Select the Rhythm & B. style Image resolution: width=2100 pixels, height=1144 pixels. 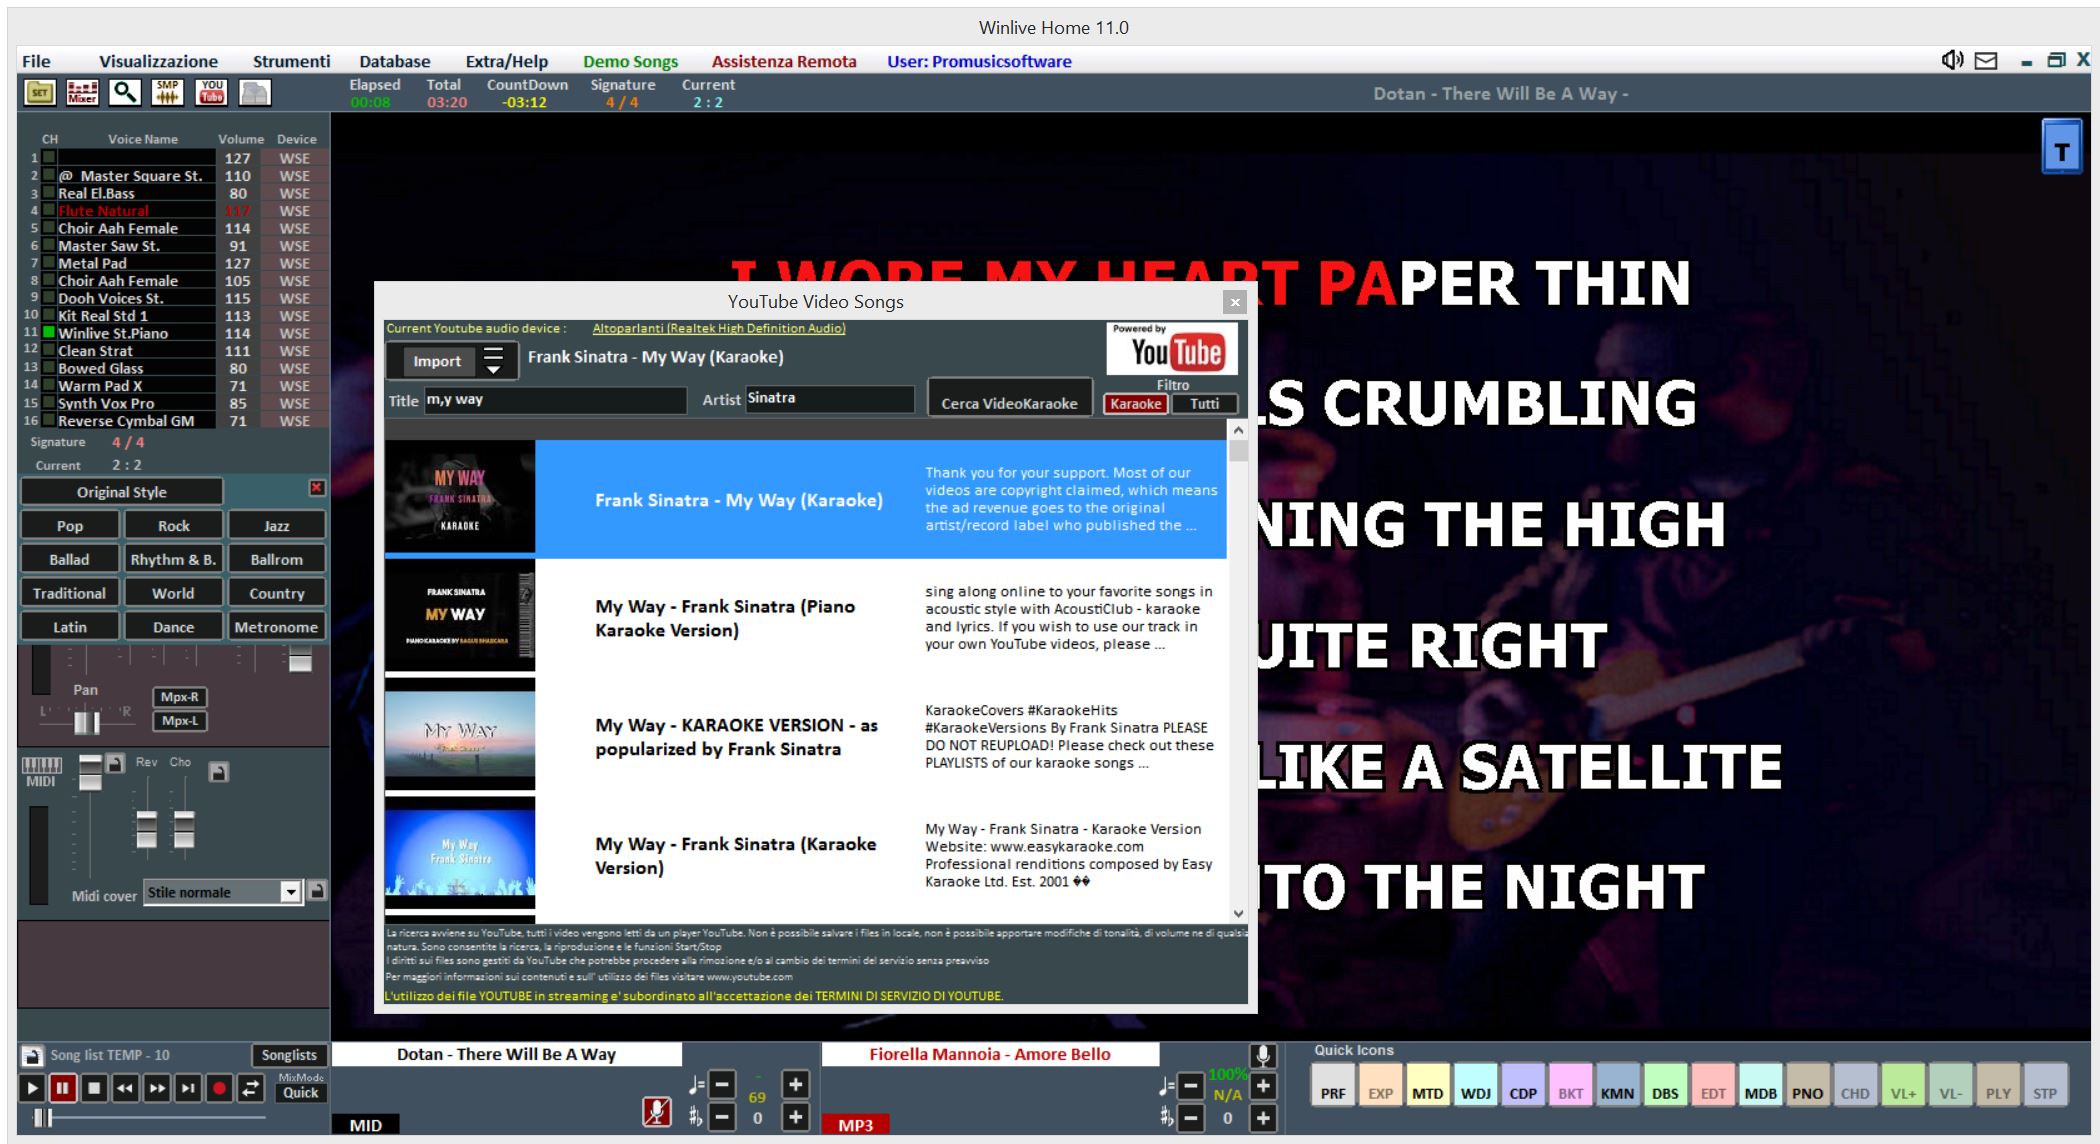(173, 560)
